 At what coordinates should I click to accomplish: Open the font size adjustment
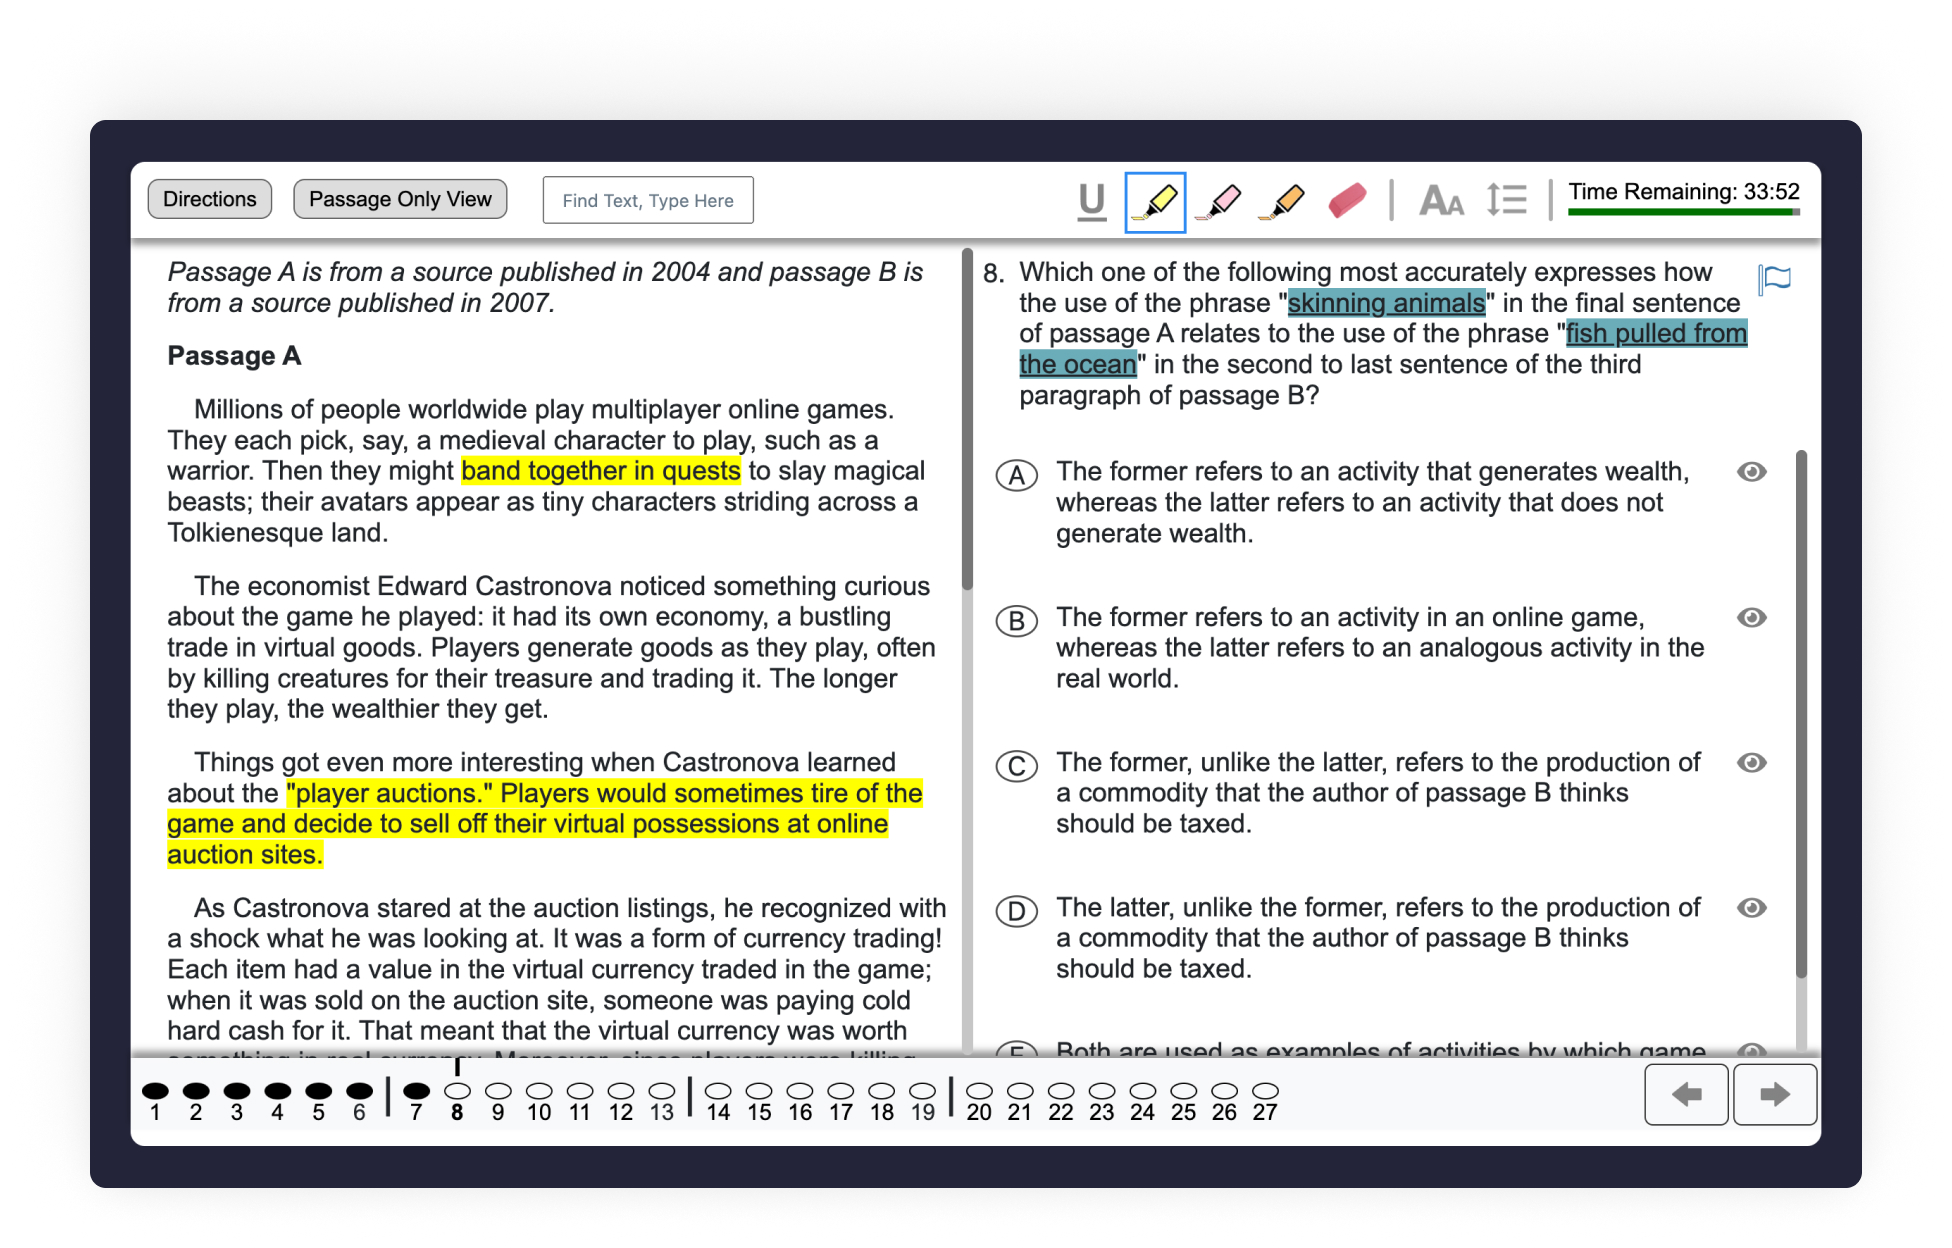(1441, 201)
